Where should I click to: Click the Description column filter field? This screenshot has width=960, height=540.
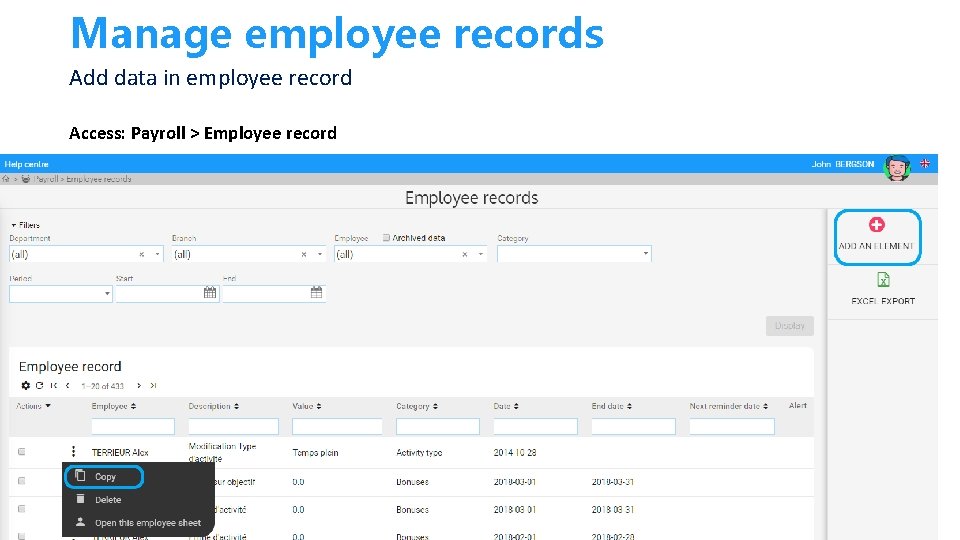(233, 426)
